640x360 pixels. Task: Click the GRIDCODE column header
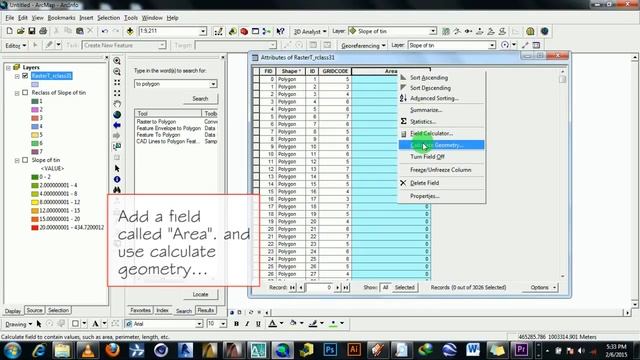click(x=335, y=71)
